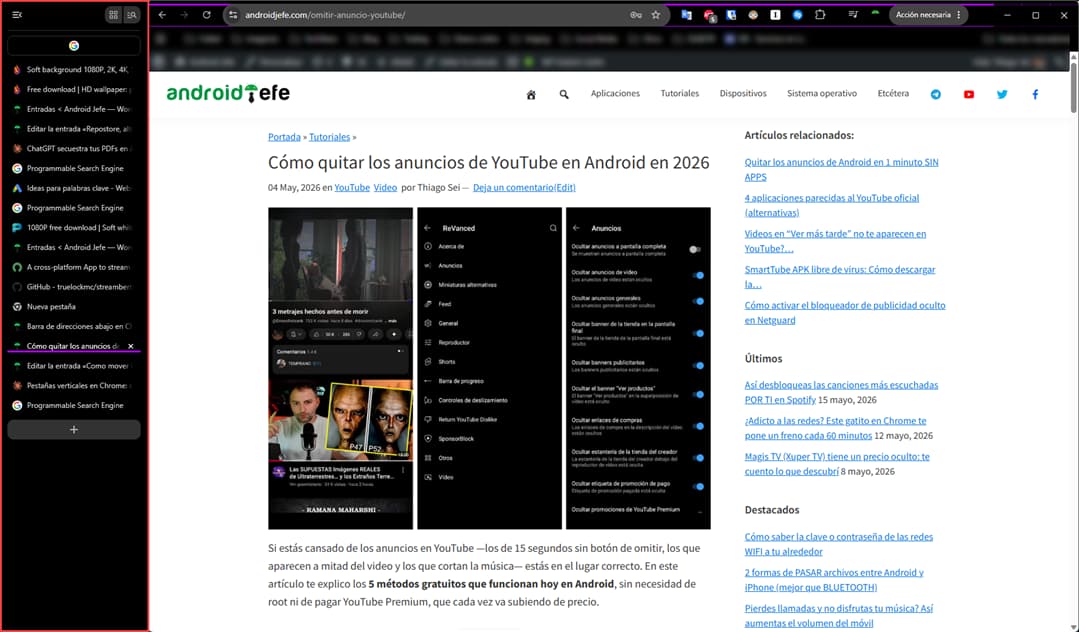Click the pinned Google tab

pos(74,45)
